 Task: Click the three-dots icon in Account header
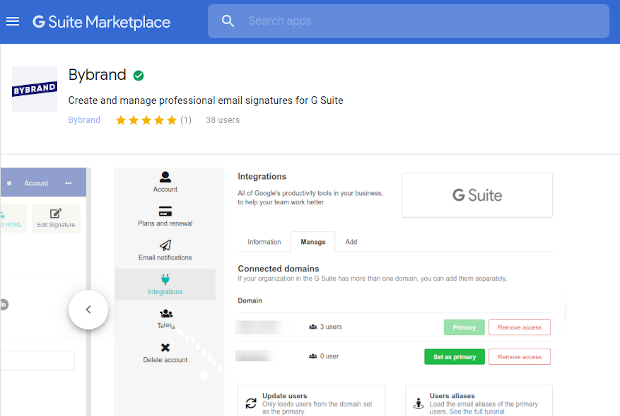click(68, 183)
